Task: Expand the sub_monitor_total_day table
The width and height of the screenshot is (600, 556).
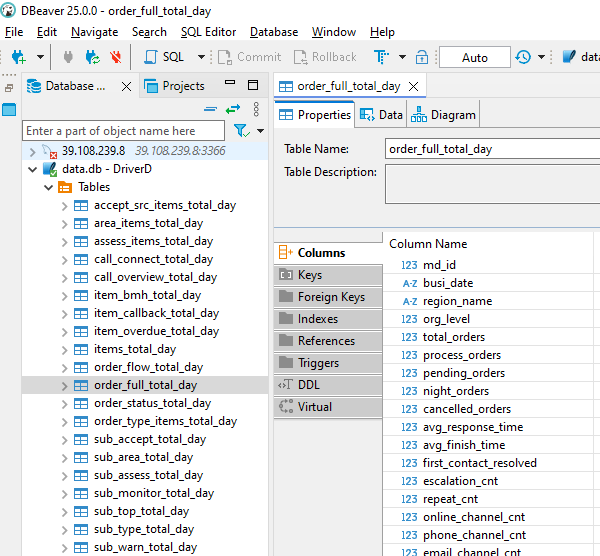Action: pos(65,494)
